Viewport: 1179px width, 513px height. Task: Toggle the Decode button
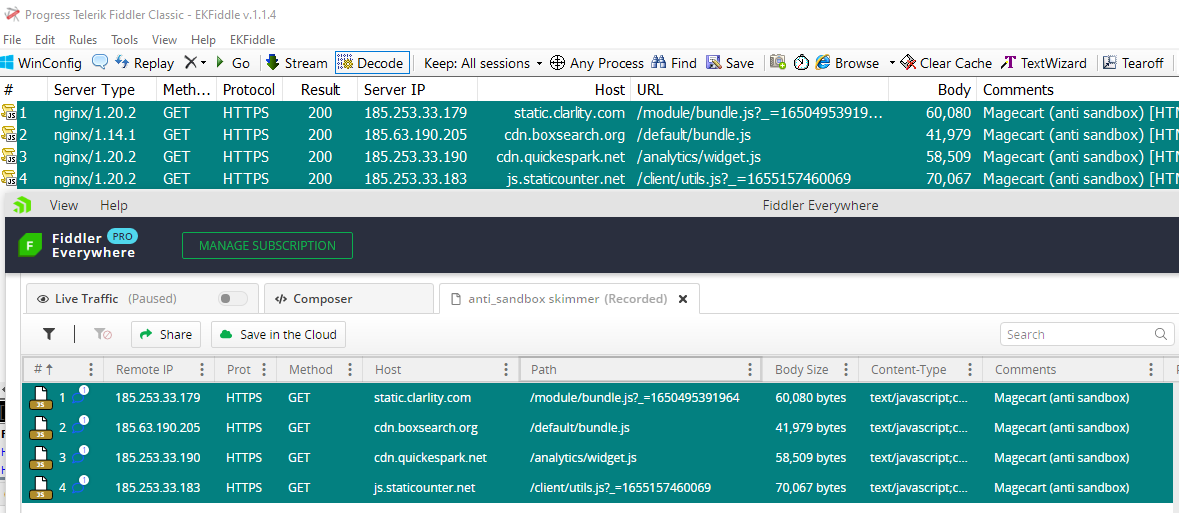371,63
